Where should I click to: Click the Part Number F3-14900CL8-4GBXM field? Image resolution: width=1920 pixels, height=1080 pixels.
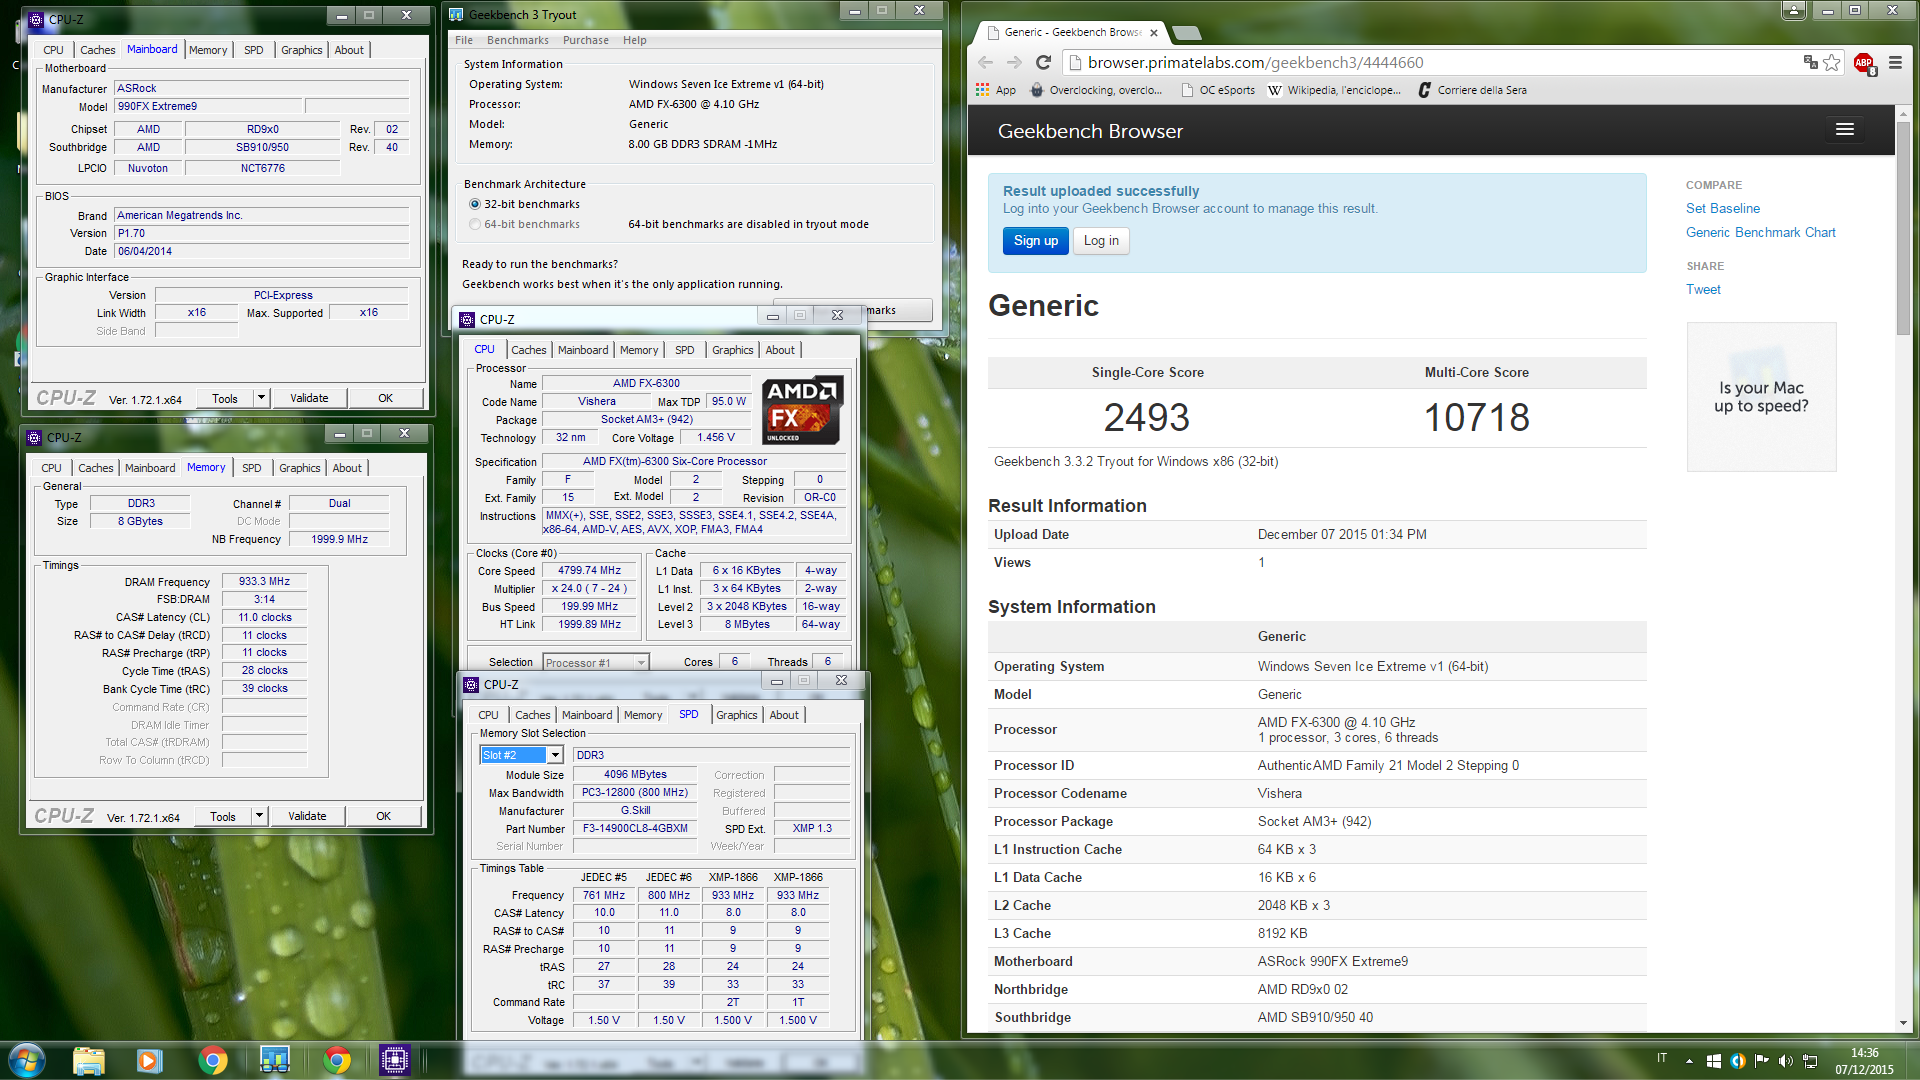[x=635, y=829]
